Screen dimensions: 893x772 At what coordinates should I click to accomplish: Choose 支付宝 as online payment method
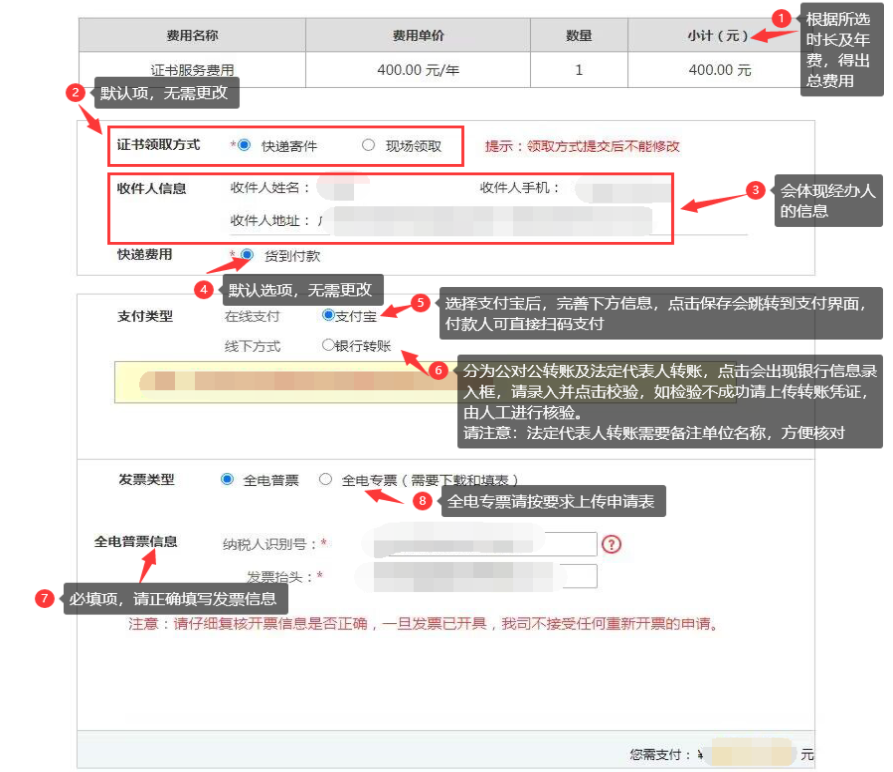point(330,315)
